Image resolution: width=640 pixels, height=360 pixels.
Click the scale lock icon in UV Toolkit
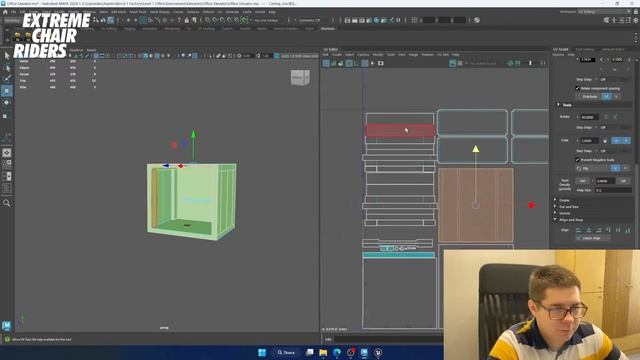pos(605,140)
